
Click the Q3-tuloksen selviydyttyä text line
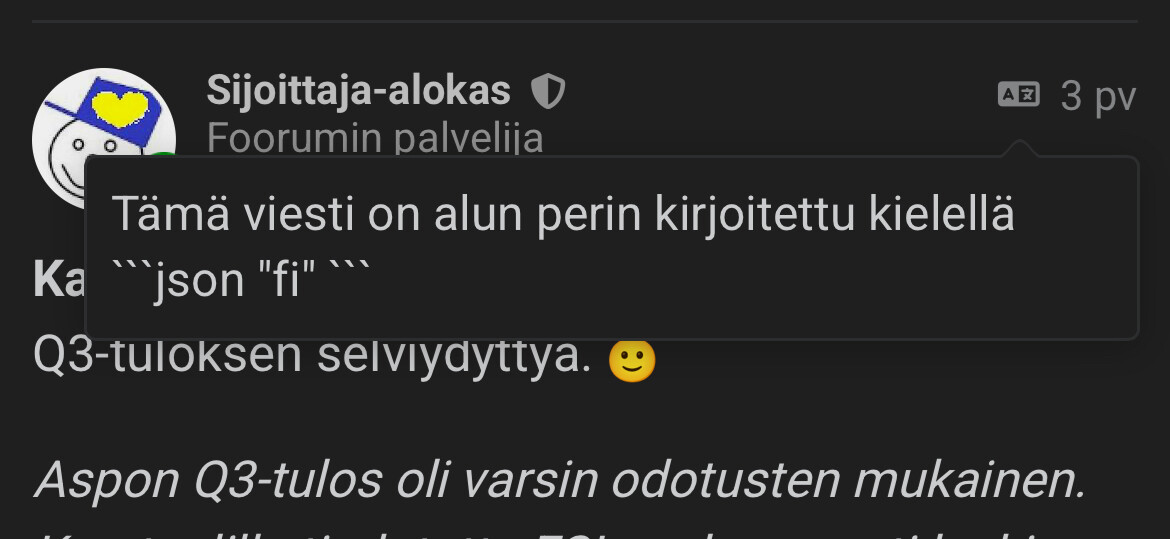pos(313,358)
